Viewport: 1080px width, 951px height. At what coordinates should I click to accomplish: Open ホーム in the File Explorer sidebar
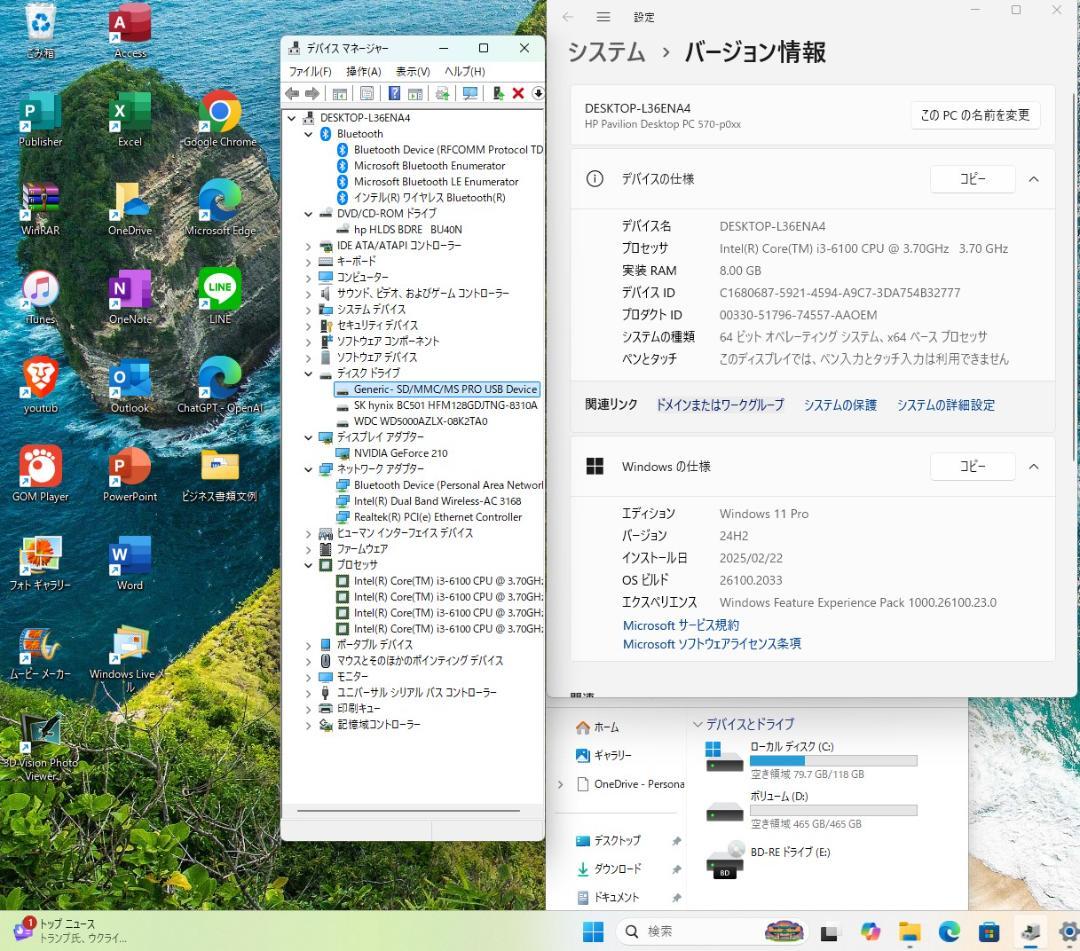[605, 726]
